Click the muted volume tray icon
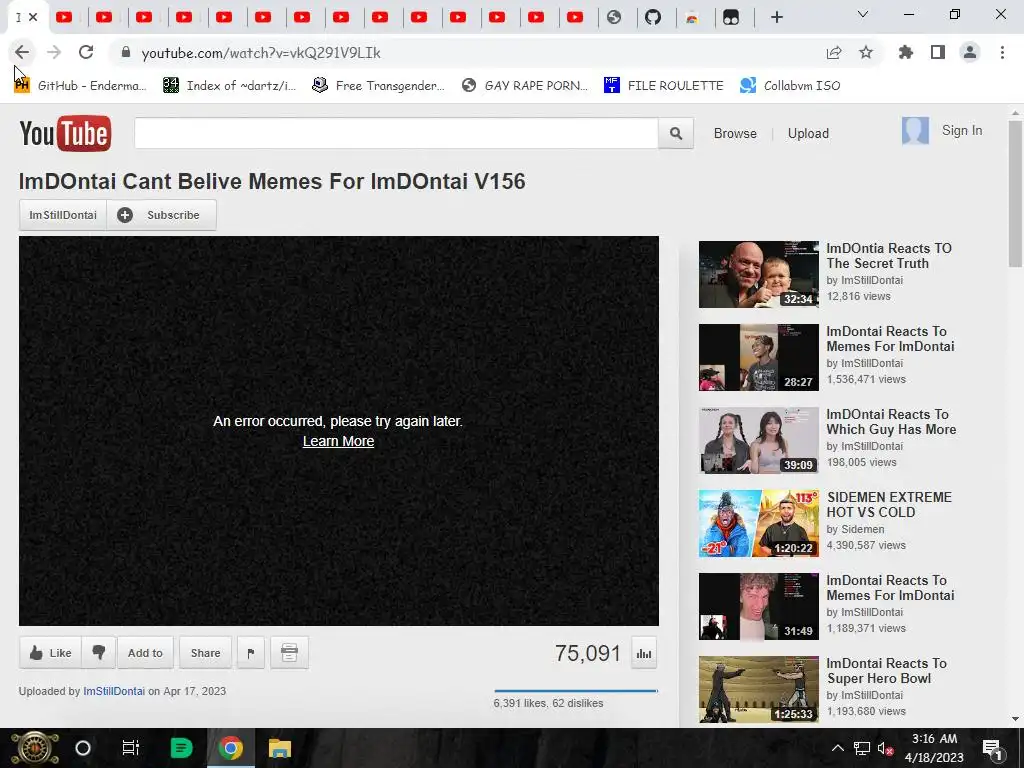Viewport: 1024px width, 768px height. (x=886, y=748)
